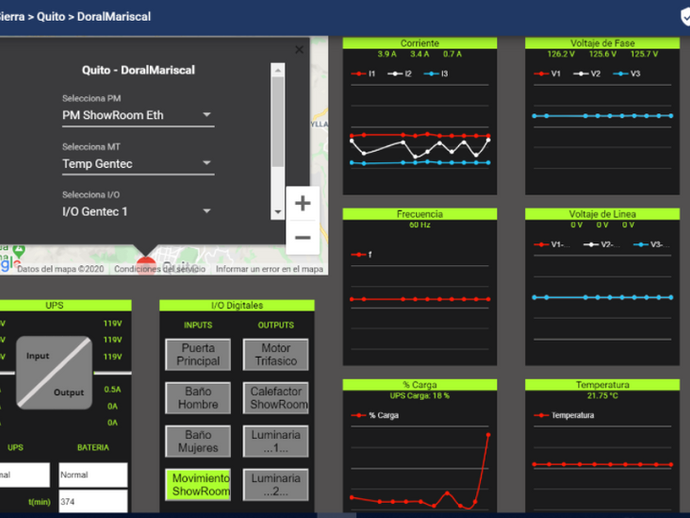The height and width of the screenshot is (518, 690).
Task: Toggle I3 series in Corriente legend
Action: pyautogui.click(x=436, y=73)
